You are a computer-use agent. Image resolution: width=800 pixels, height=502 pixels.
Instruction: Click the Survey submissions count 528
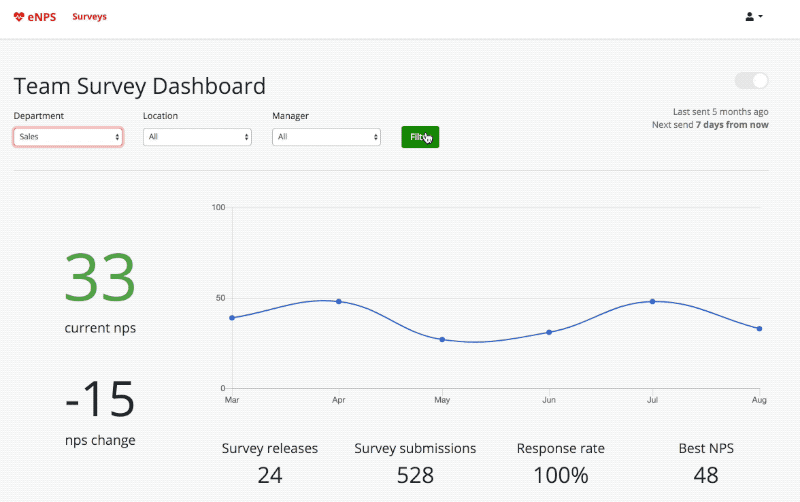tap(415, 475)
